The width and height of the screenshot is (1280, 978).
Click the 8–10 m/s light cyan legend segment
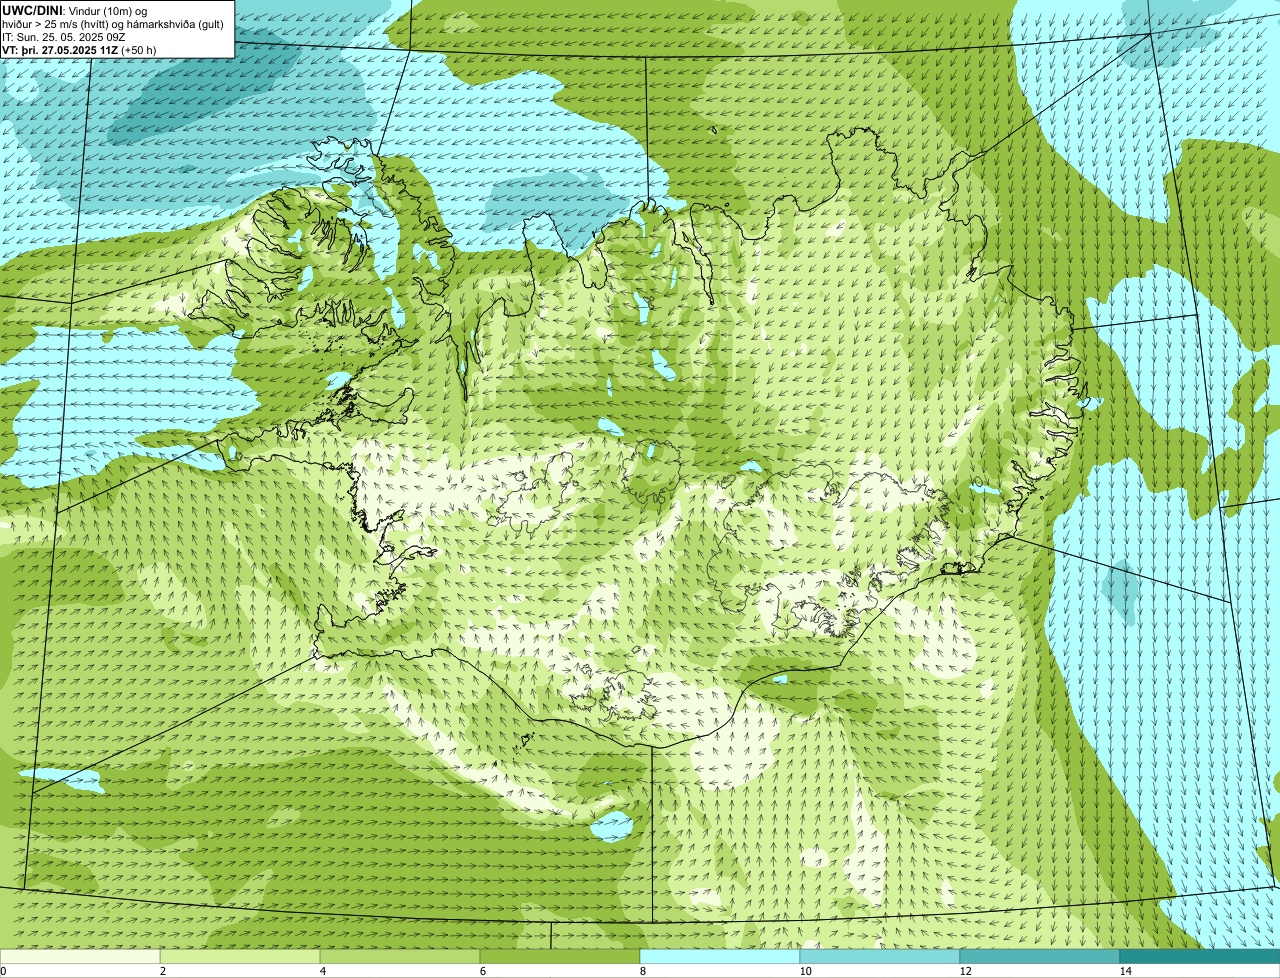point(720,956)
